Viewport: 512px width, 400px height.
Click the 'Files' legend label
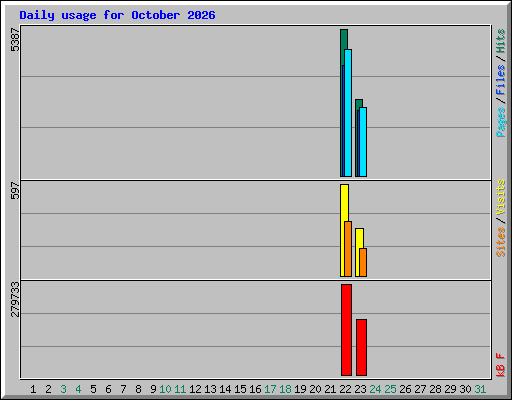point(501,80)
